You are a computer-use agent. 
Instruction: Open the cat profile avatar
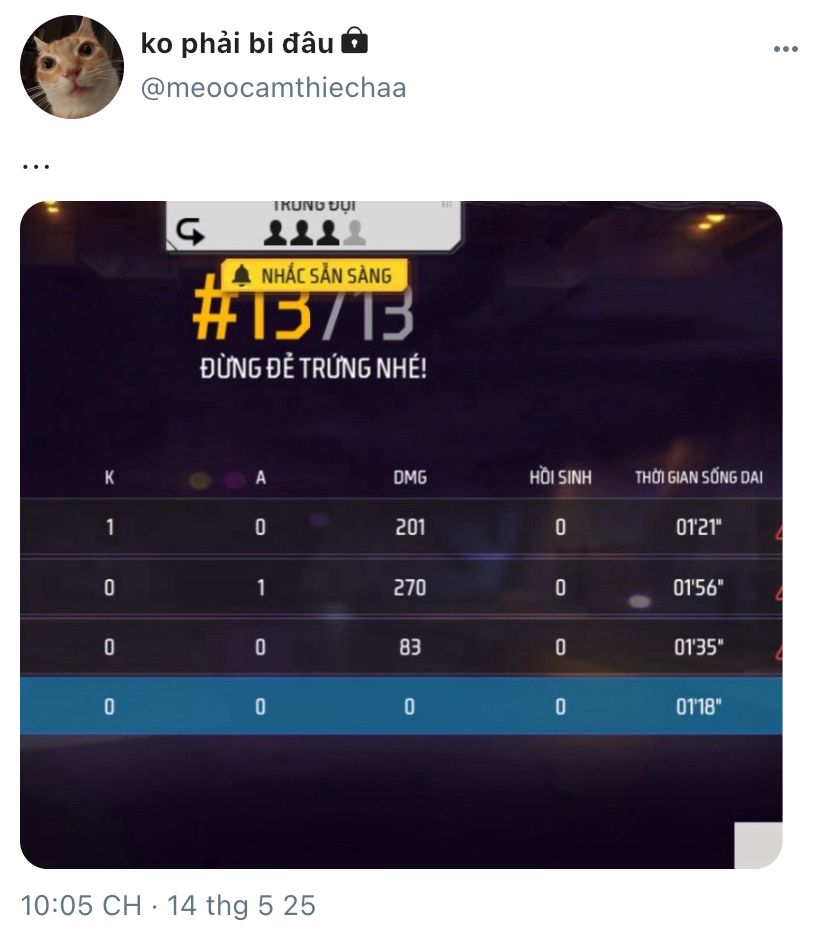pyautogui.click(x=72, y=66)
